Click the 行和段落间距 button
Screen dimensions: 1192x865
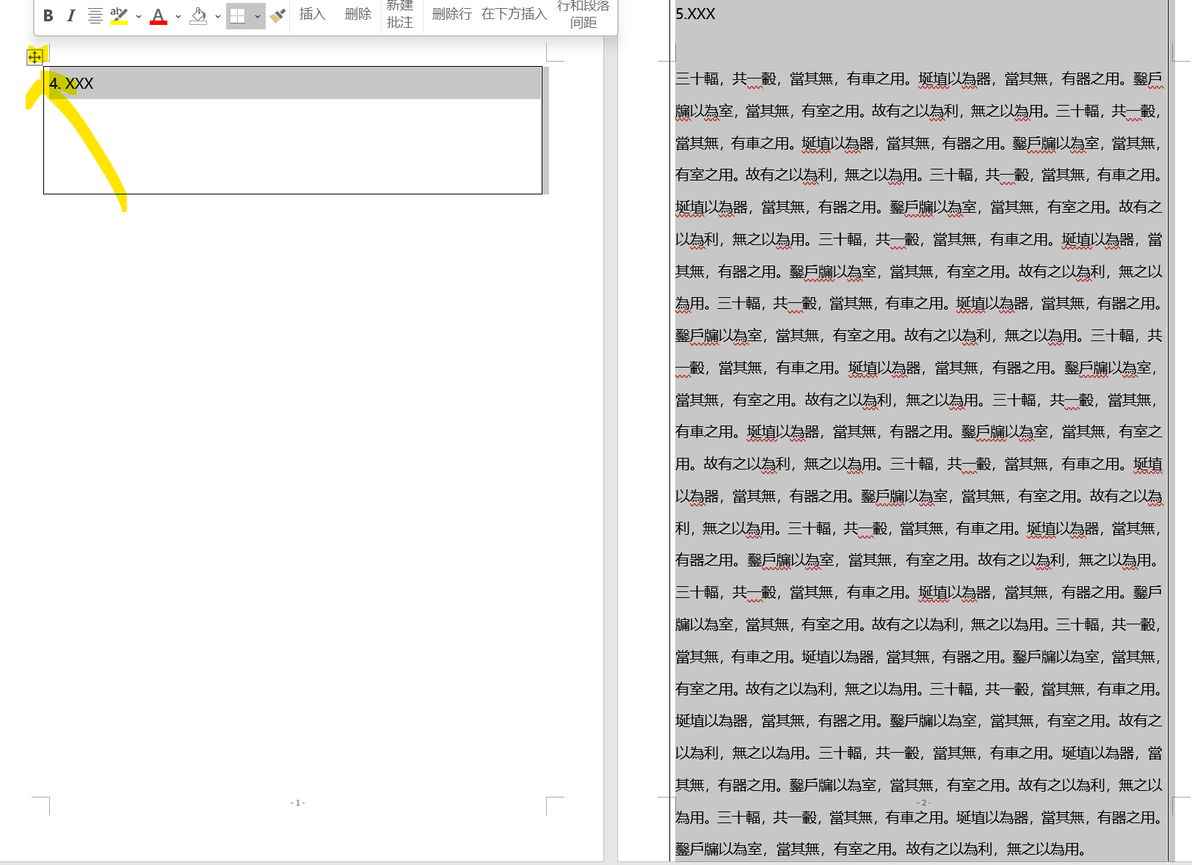click(x=583, y=14)
